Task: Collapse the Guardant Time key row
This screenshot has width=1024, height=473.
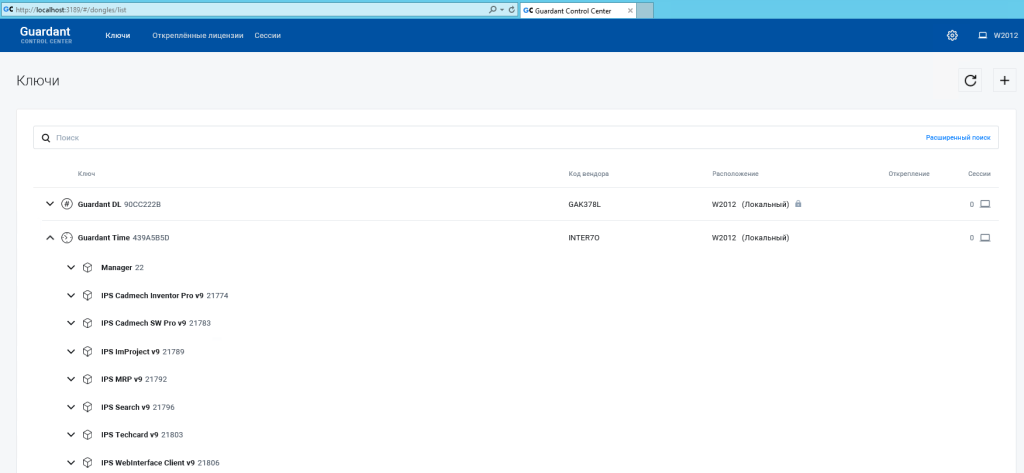Action: tap(50, 238)
